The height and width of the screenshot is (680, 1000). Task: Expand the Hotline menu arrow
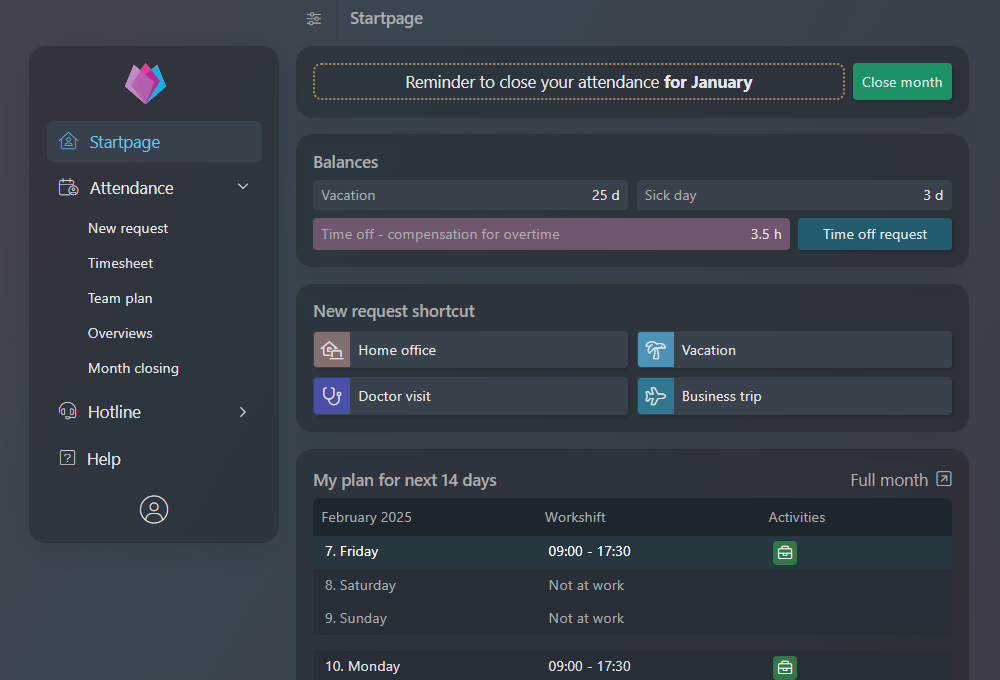pos(243,412)
